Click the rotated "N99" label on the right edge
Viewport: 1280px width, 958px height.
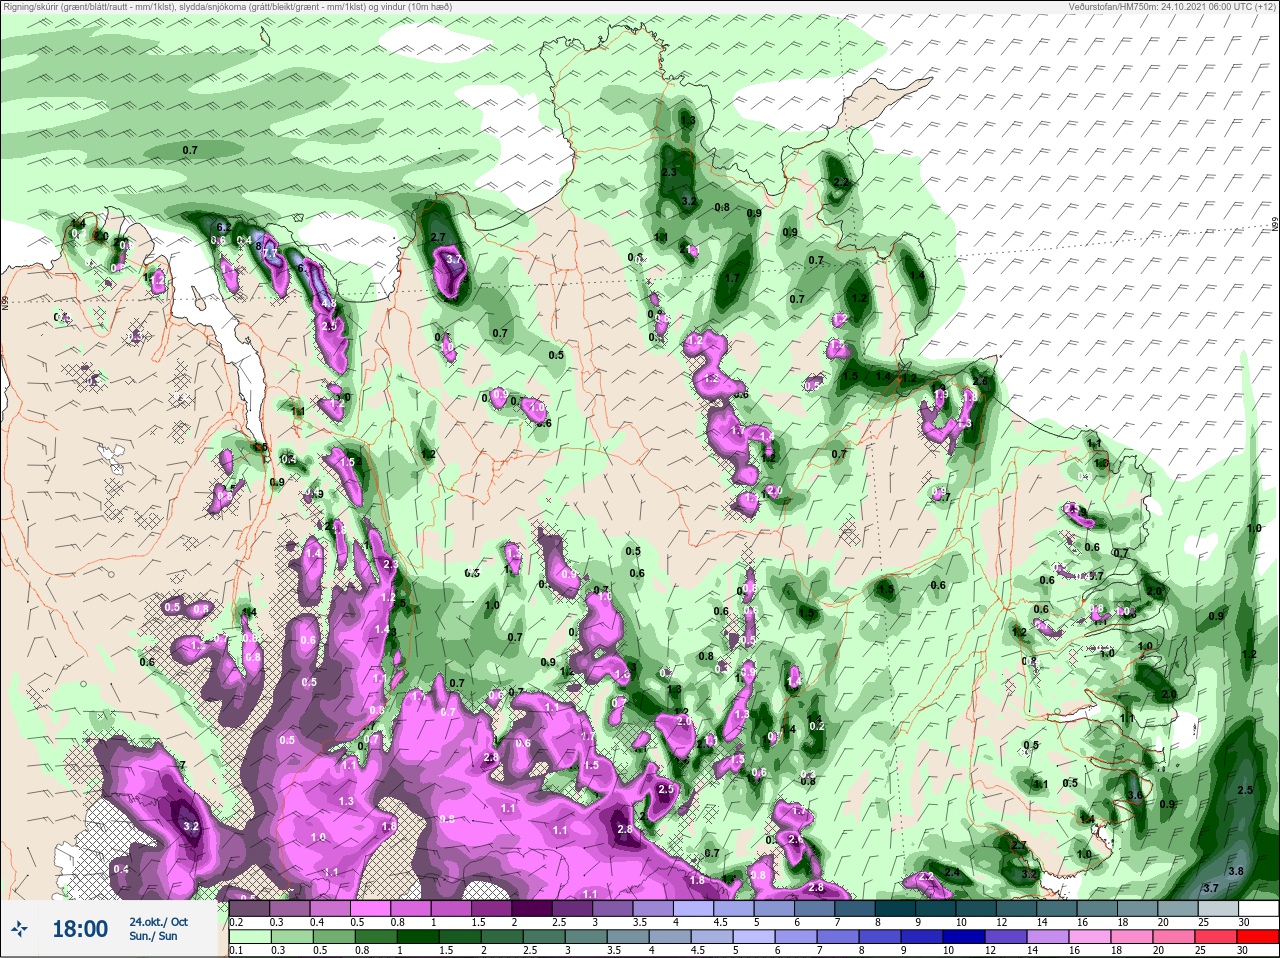1275,225
